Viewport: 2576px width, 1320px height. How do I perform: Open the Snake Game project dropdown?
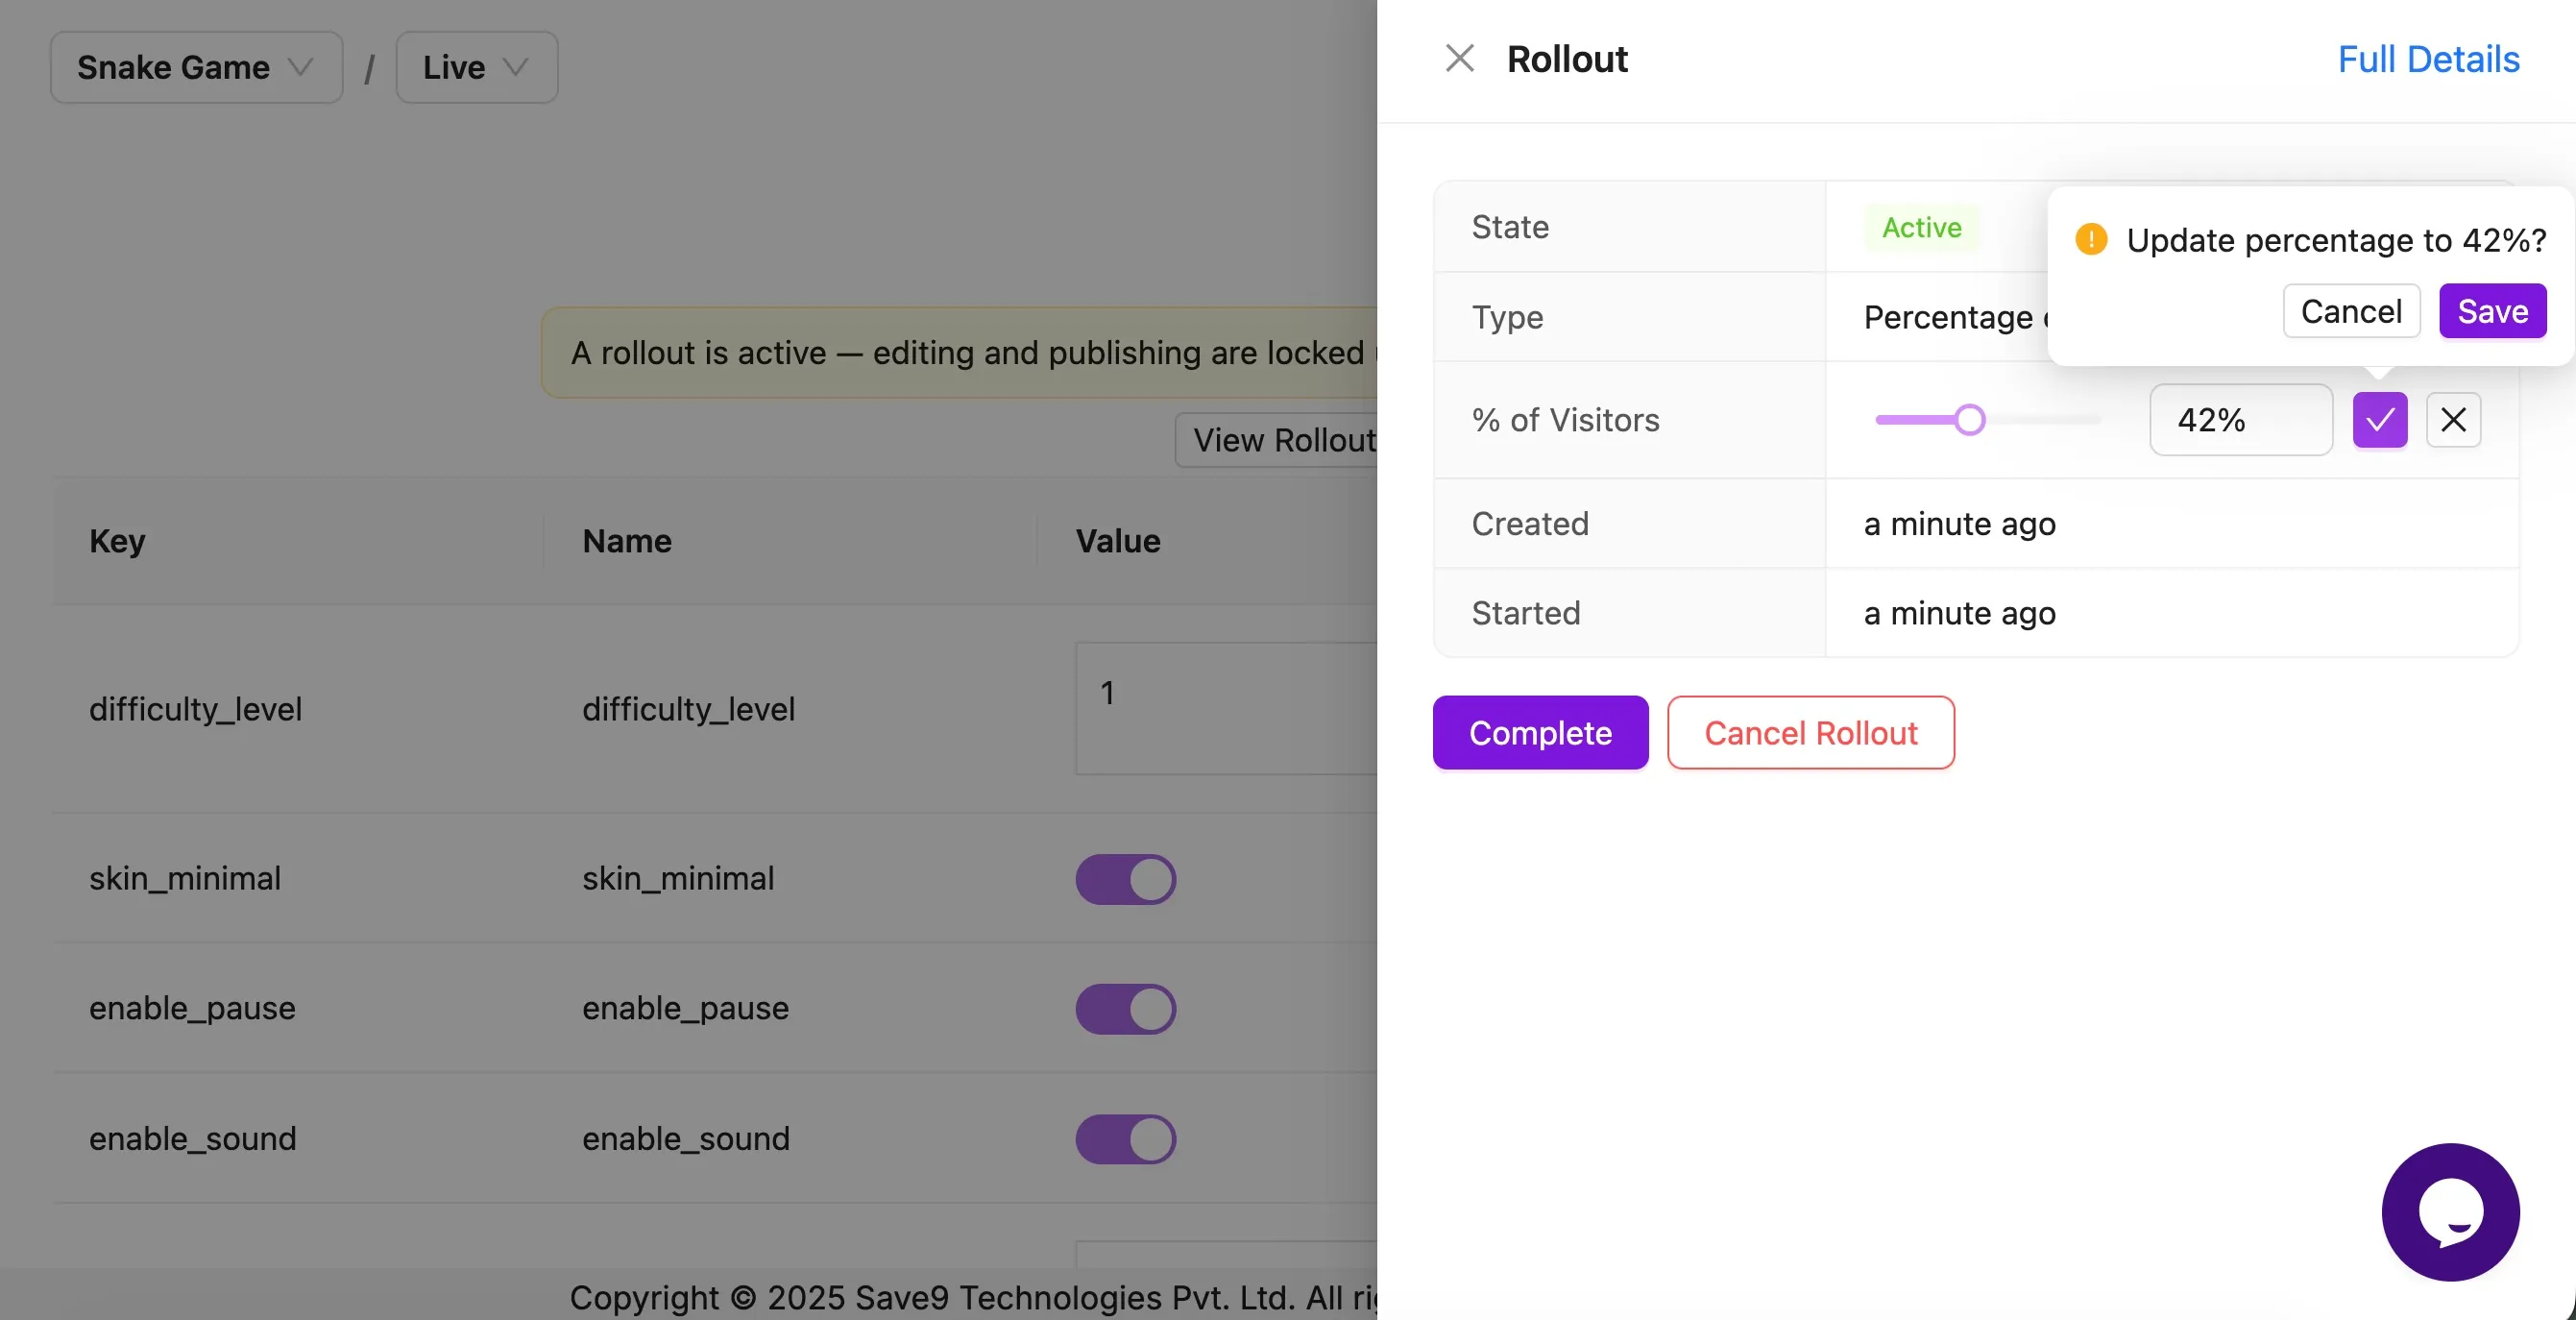[x=196, y=67]
